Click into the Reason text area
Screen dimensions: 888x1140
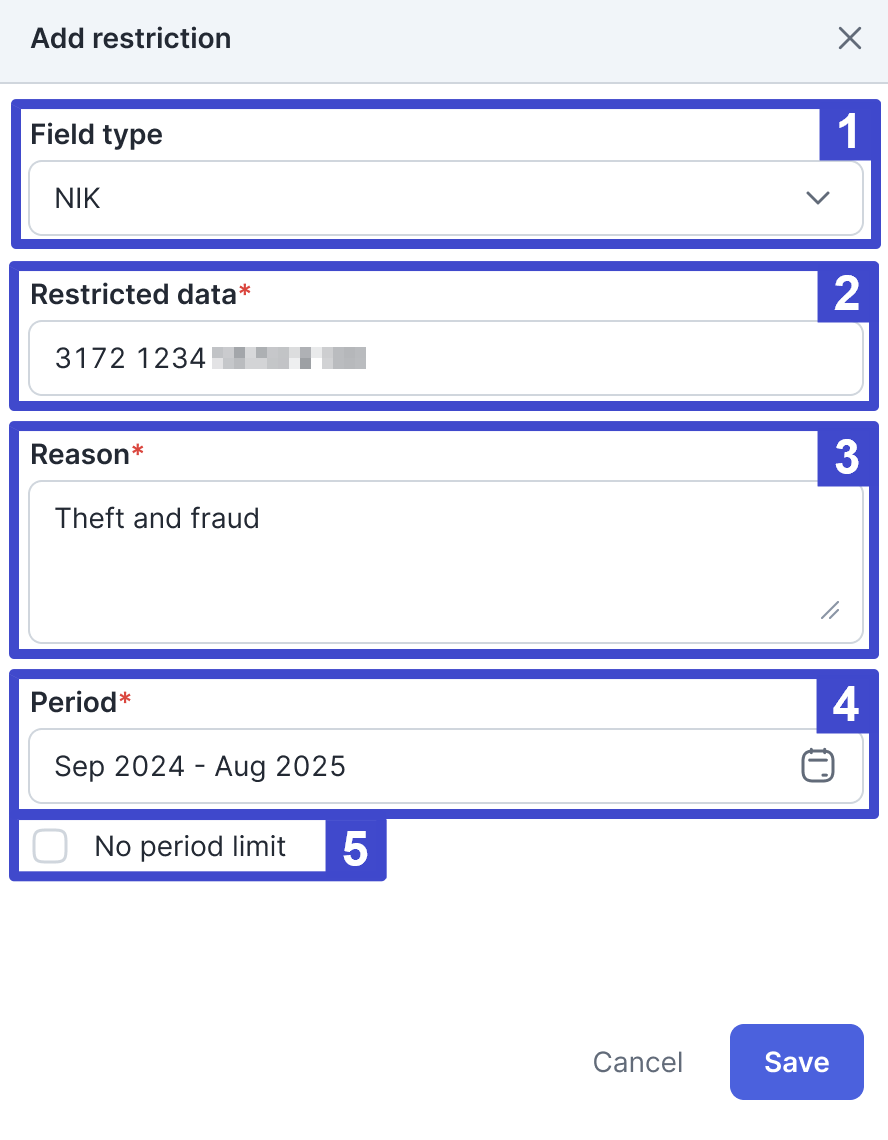(446, 562)
